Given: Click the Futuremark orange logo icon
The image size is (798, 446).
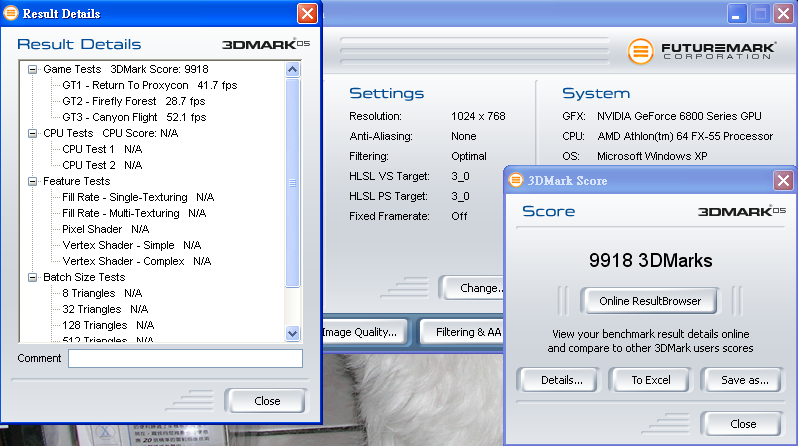Looking at the screenshot, I should click(640, 51).
